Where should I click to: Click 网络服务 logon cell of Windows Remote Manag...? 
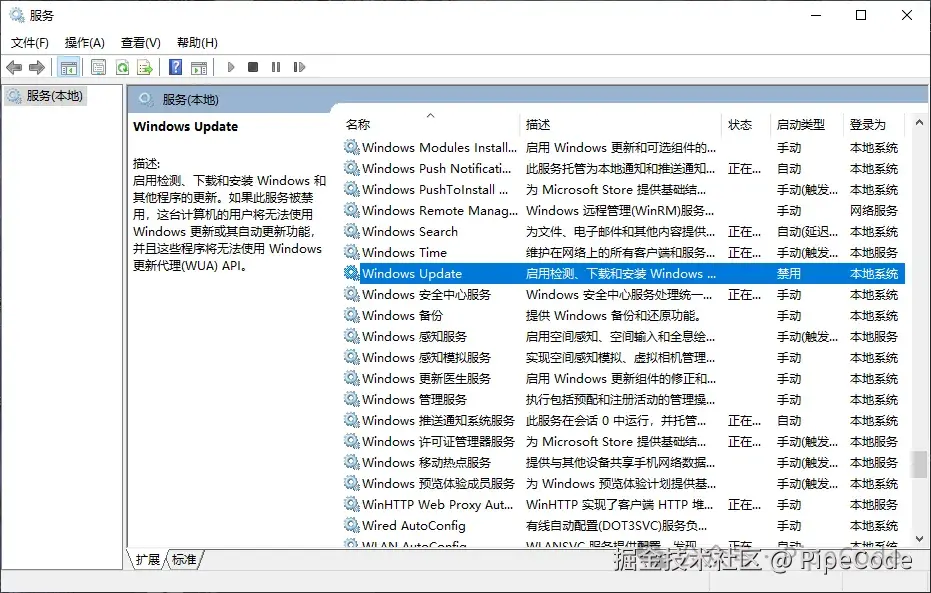(873, 211)
